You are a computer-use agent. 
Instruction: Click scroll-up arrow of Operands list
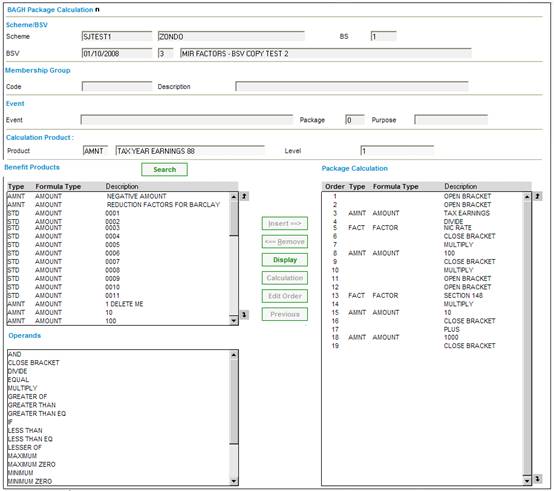(234, 355)
